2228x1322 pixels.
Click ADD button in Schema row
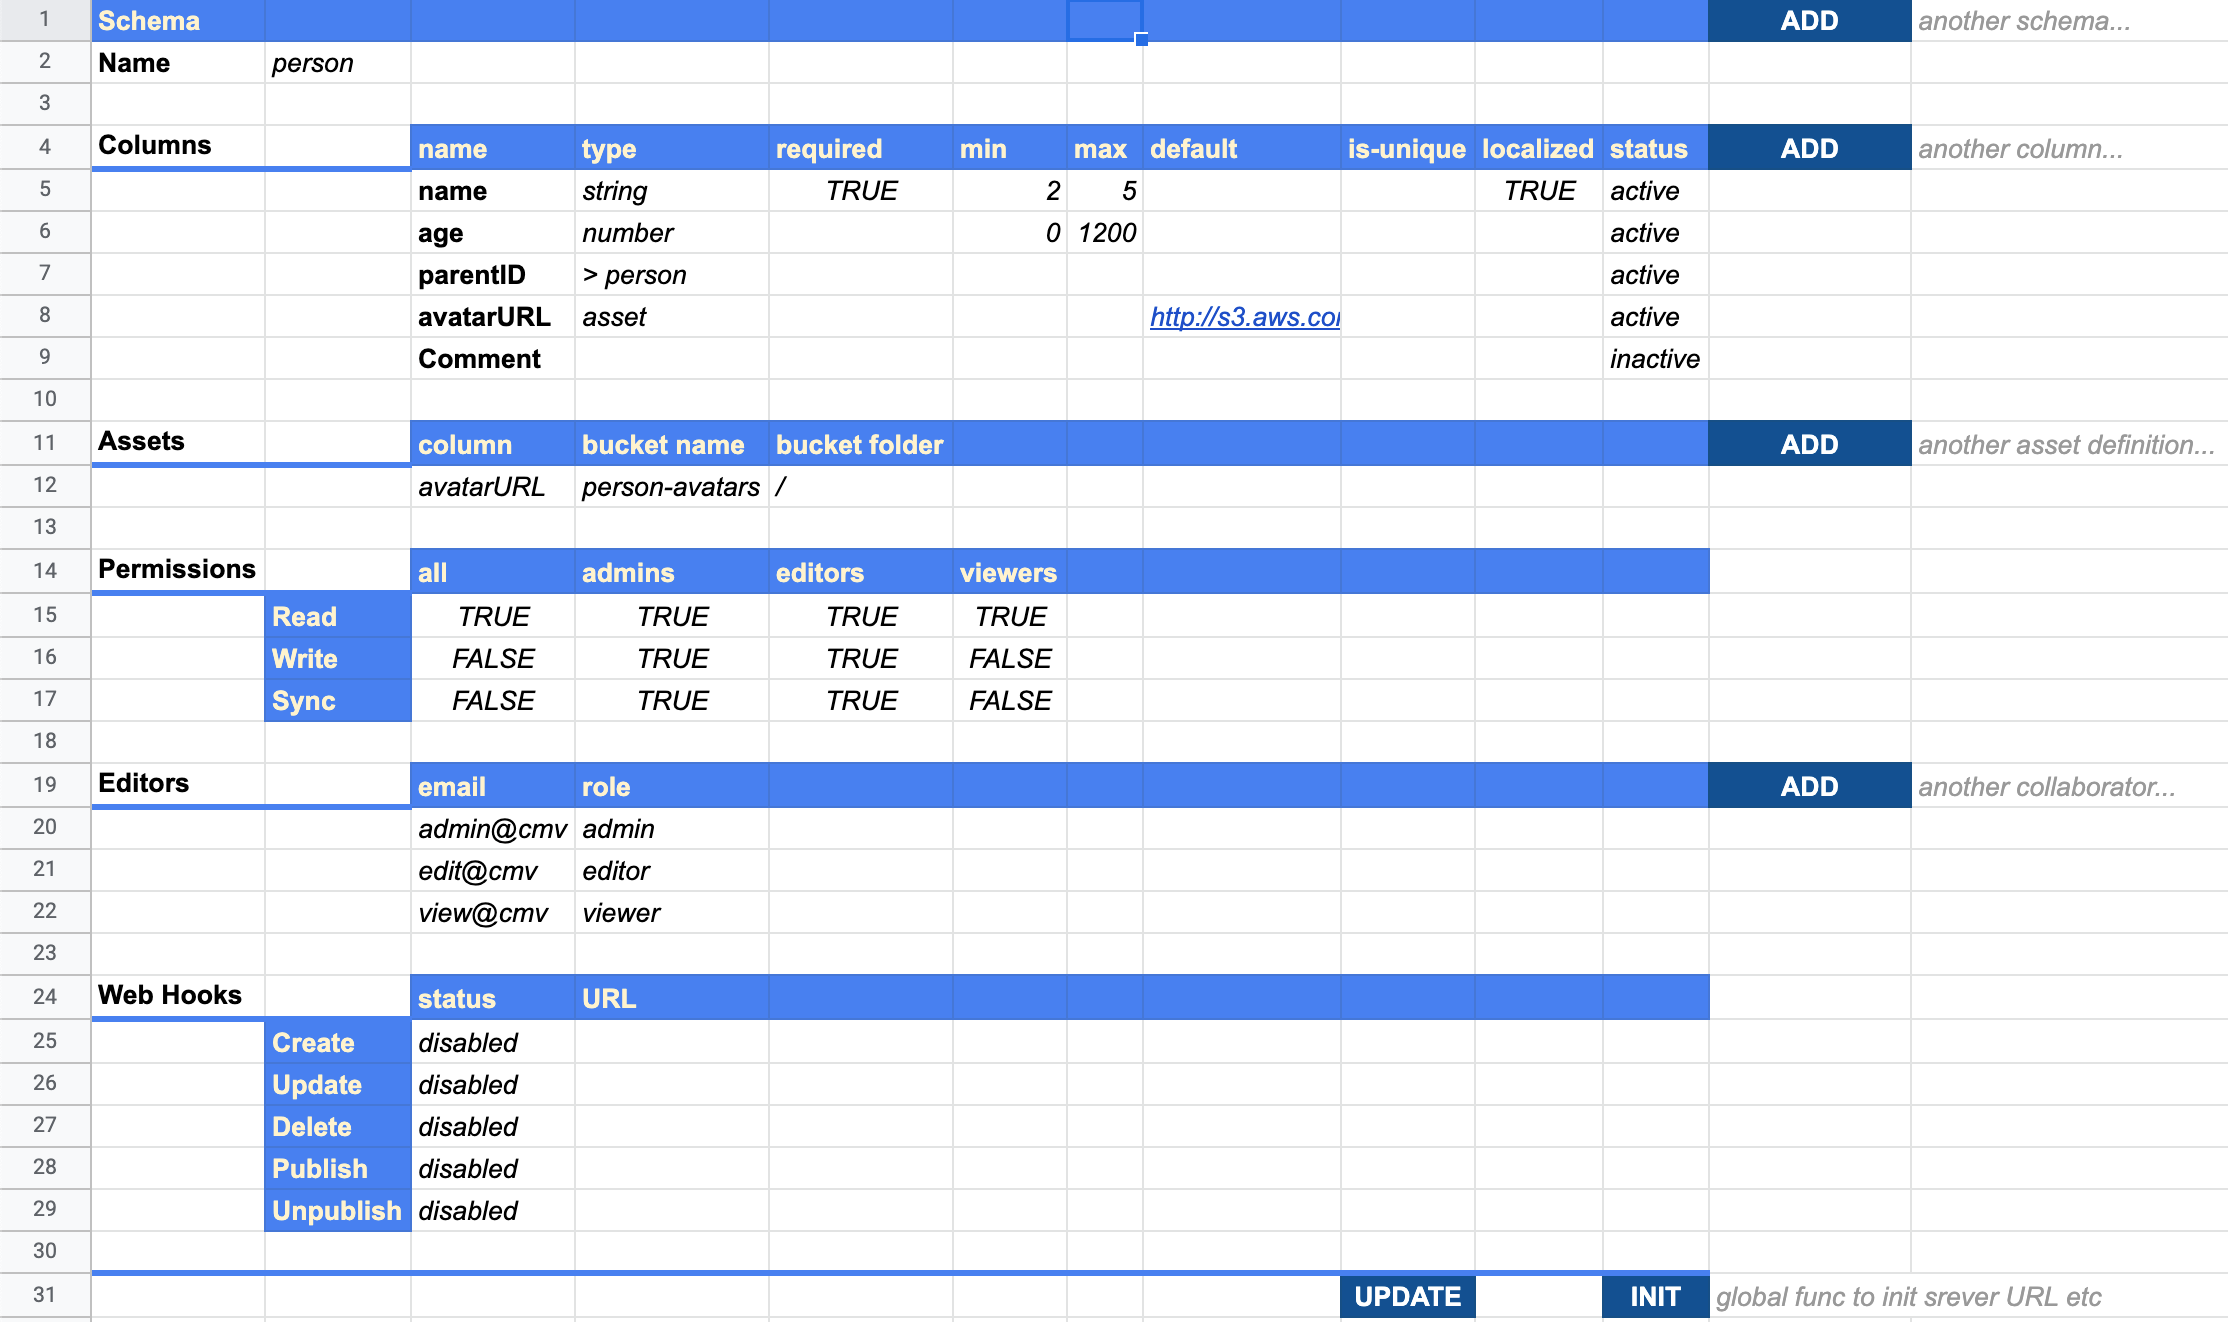[x=1808, y=21]
